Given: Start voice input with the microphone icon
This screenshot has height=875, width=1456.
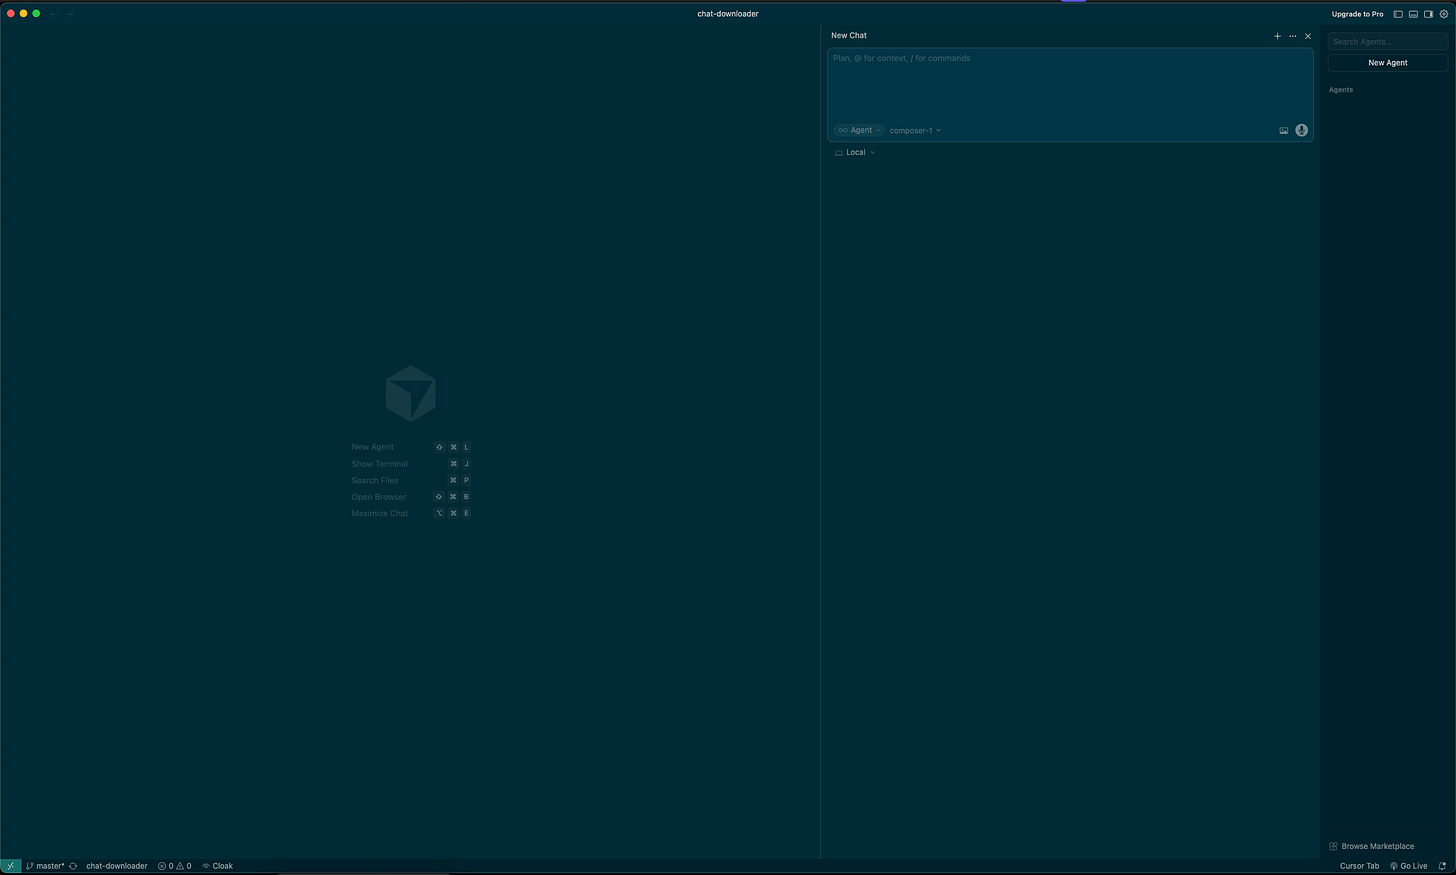Looking at the screenshot, I should (1301, 131).
